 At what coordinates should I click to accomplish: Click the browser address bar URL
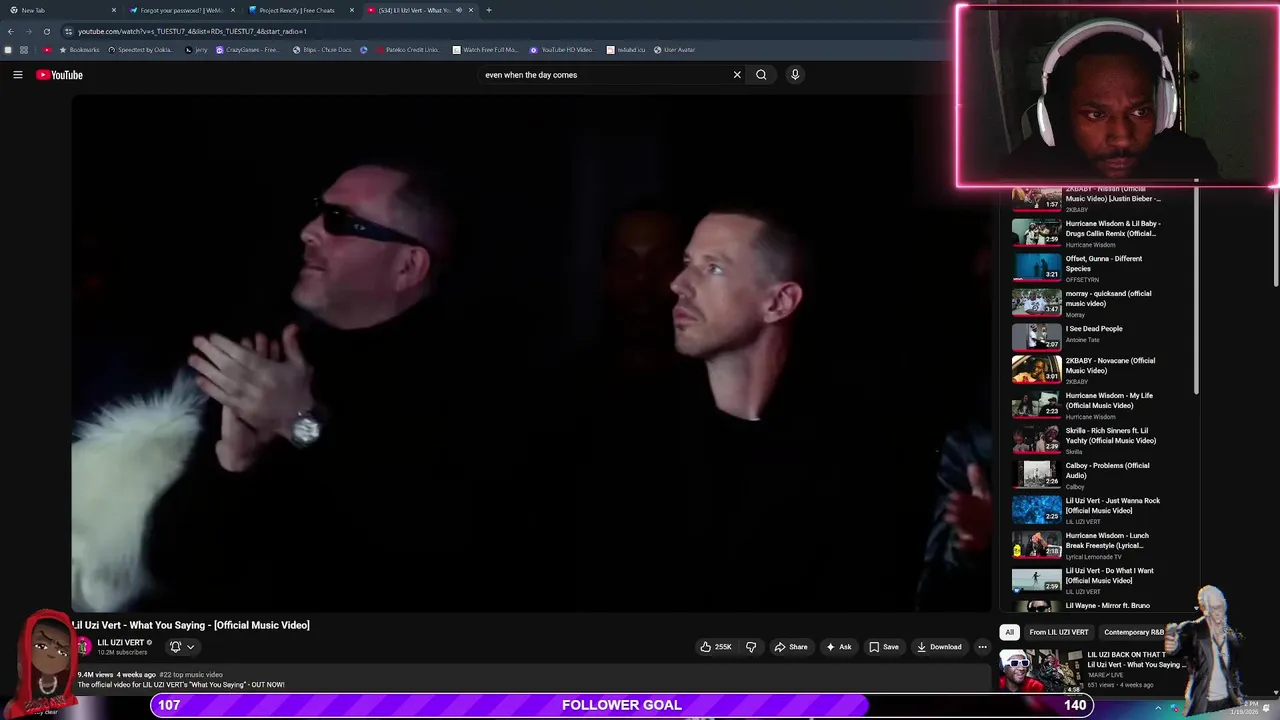192,31
